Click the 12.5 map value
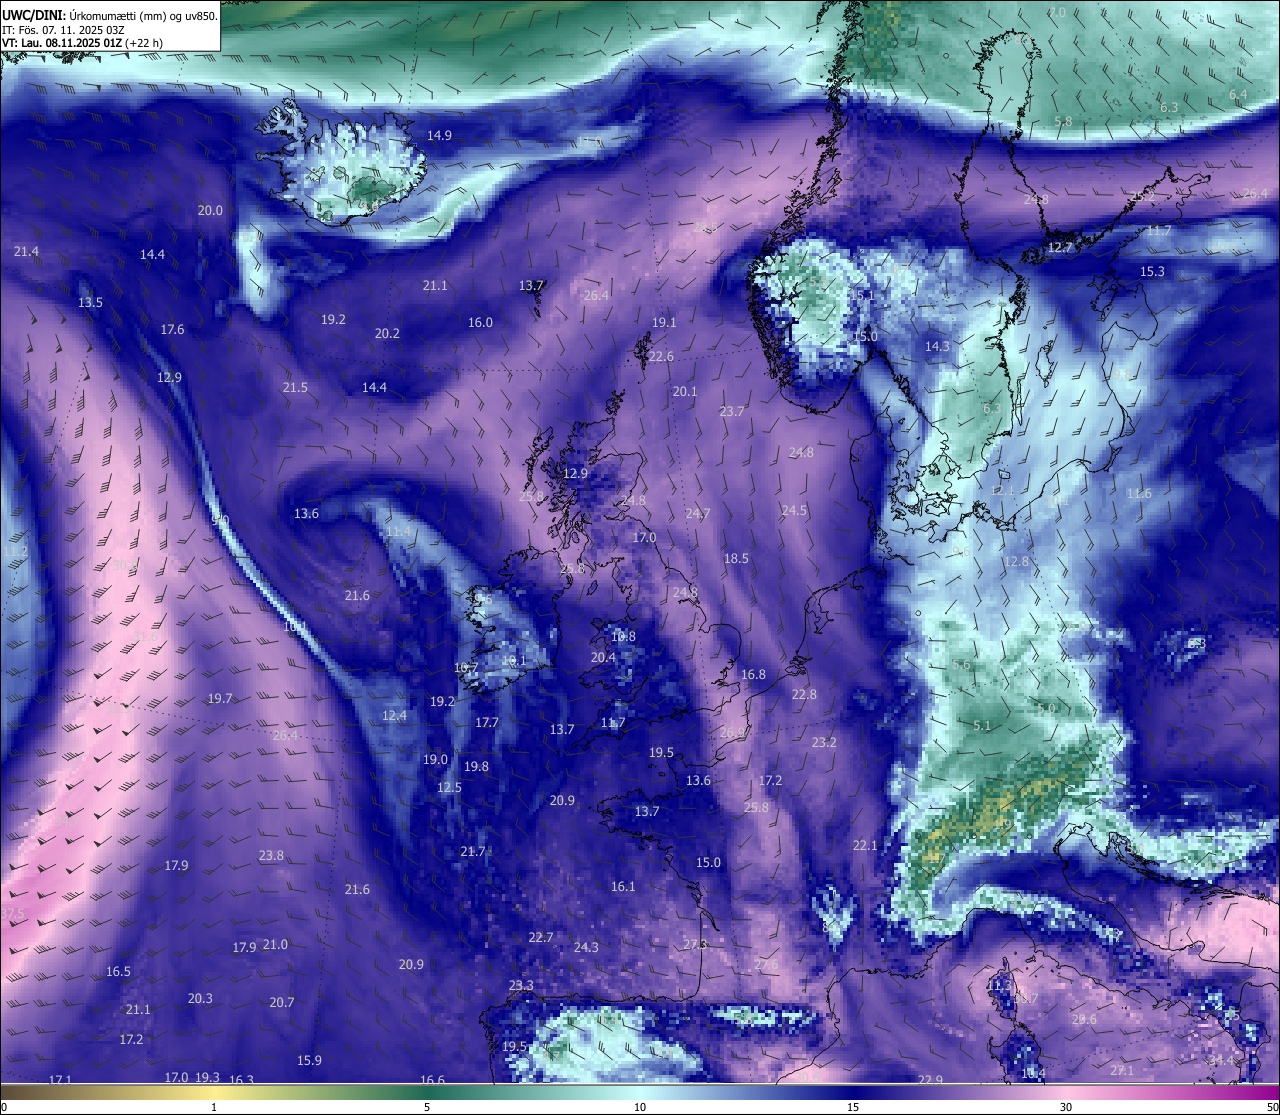The width and height of the screenshot is (1280, 1115). (449, 787)
